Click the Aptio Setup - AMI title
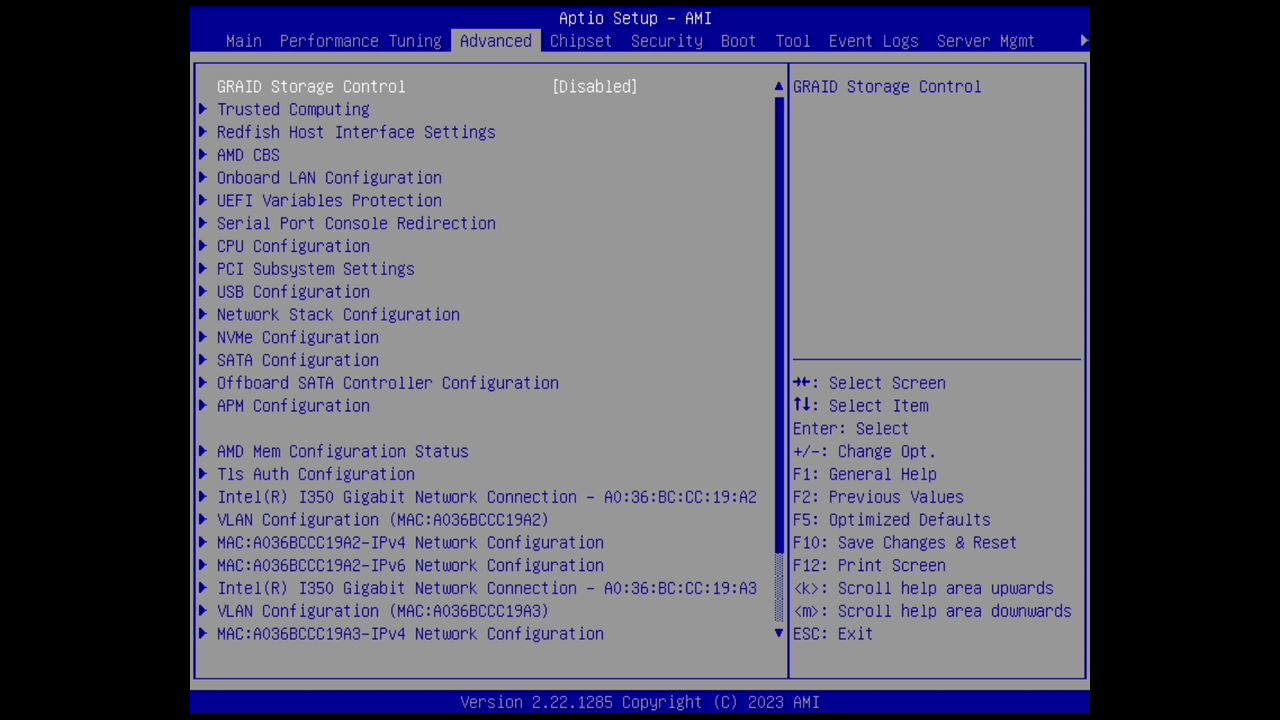 pos(635,18)
